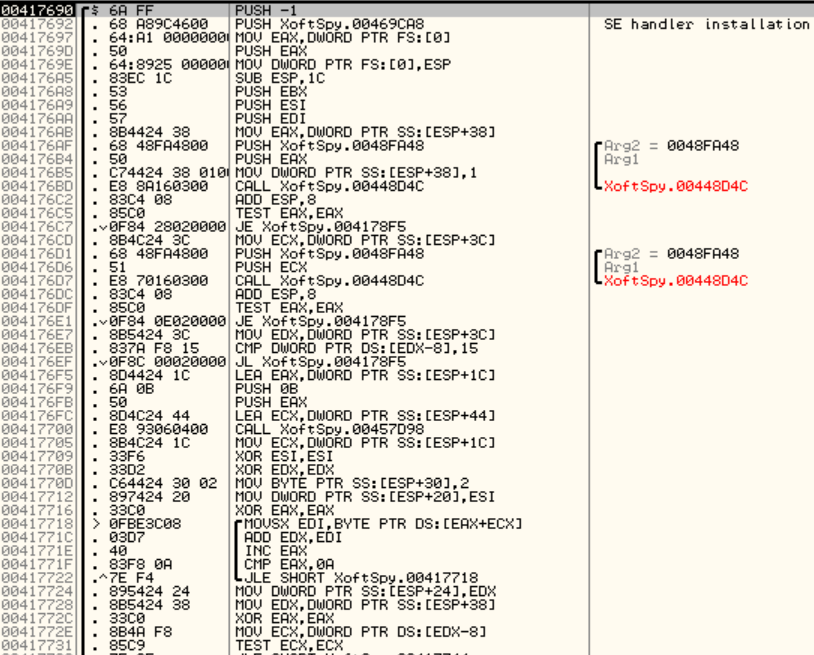Select LEA ECX,DWORD PTR SS:[ESP+44] line
This screenshot has width=814, height=655.
click(365, 415)
